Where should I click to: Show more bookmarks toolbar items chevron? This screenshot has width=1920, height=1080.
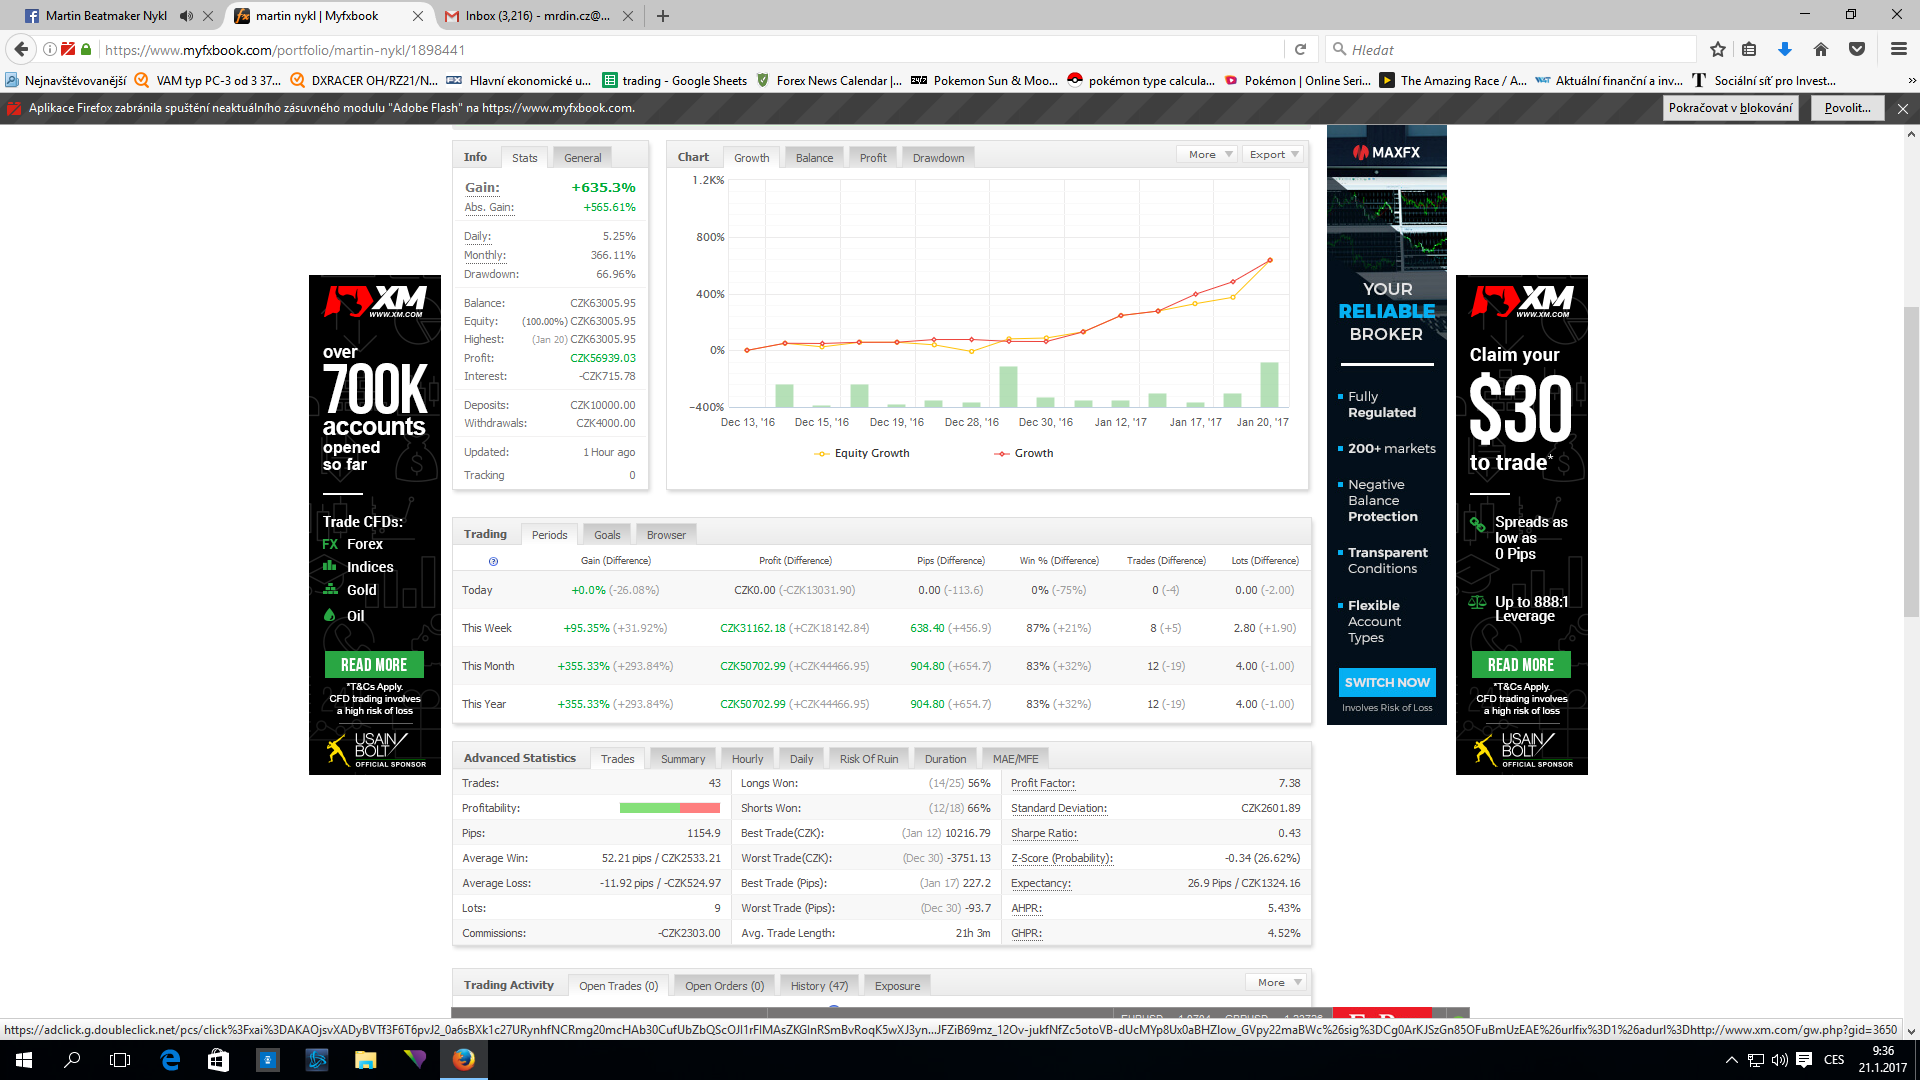[x=1911, y=81]
